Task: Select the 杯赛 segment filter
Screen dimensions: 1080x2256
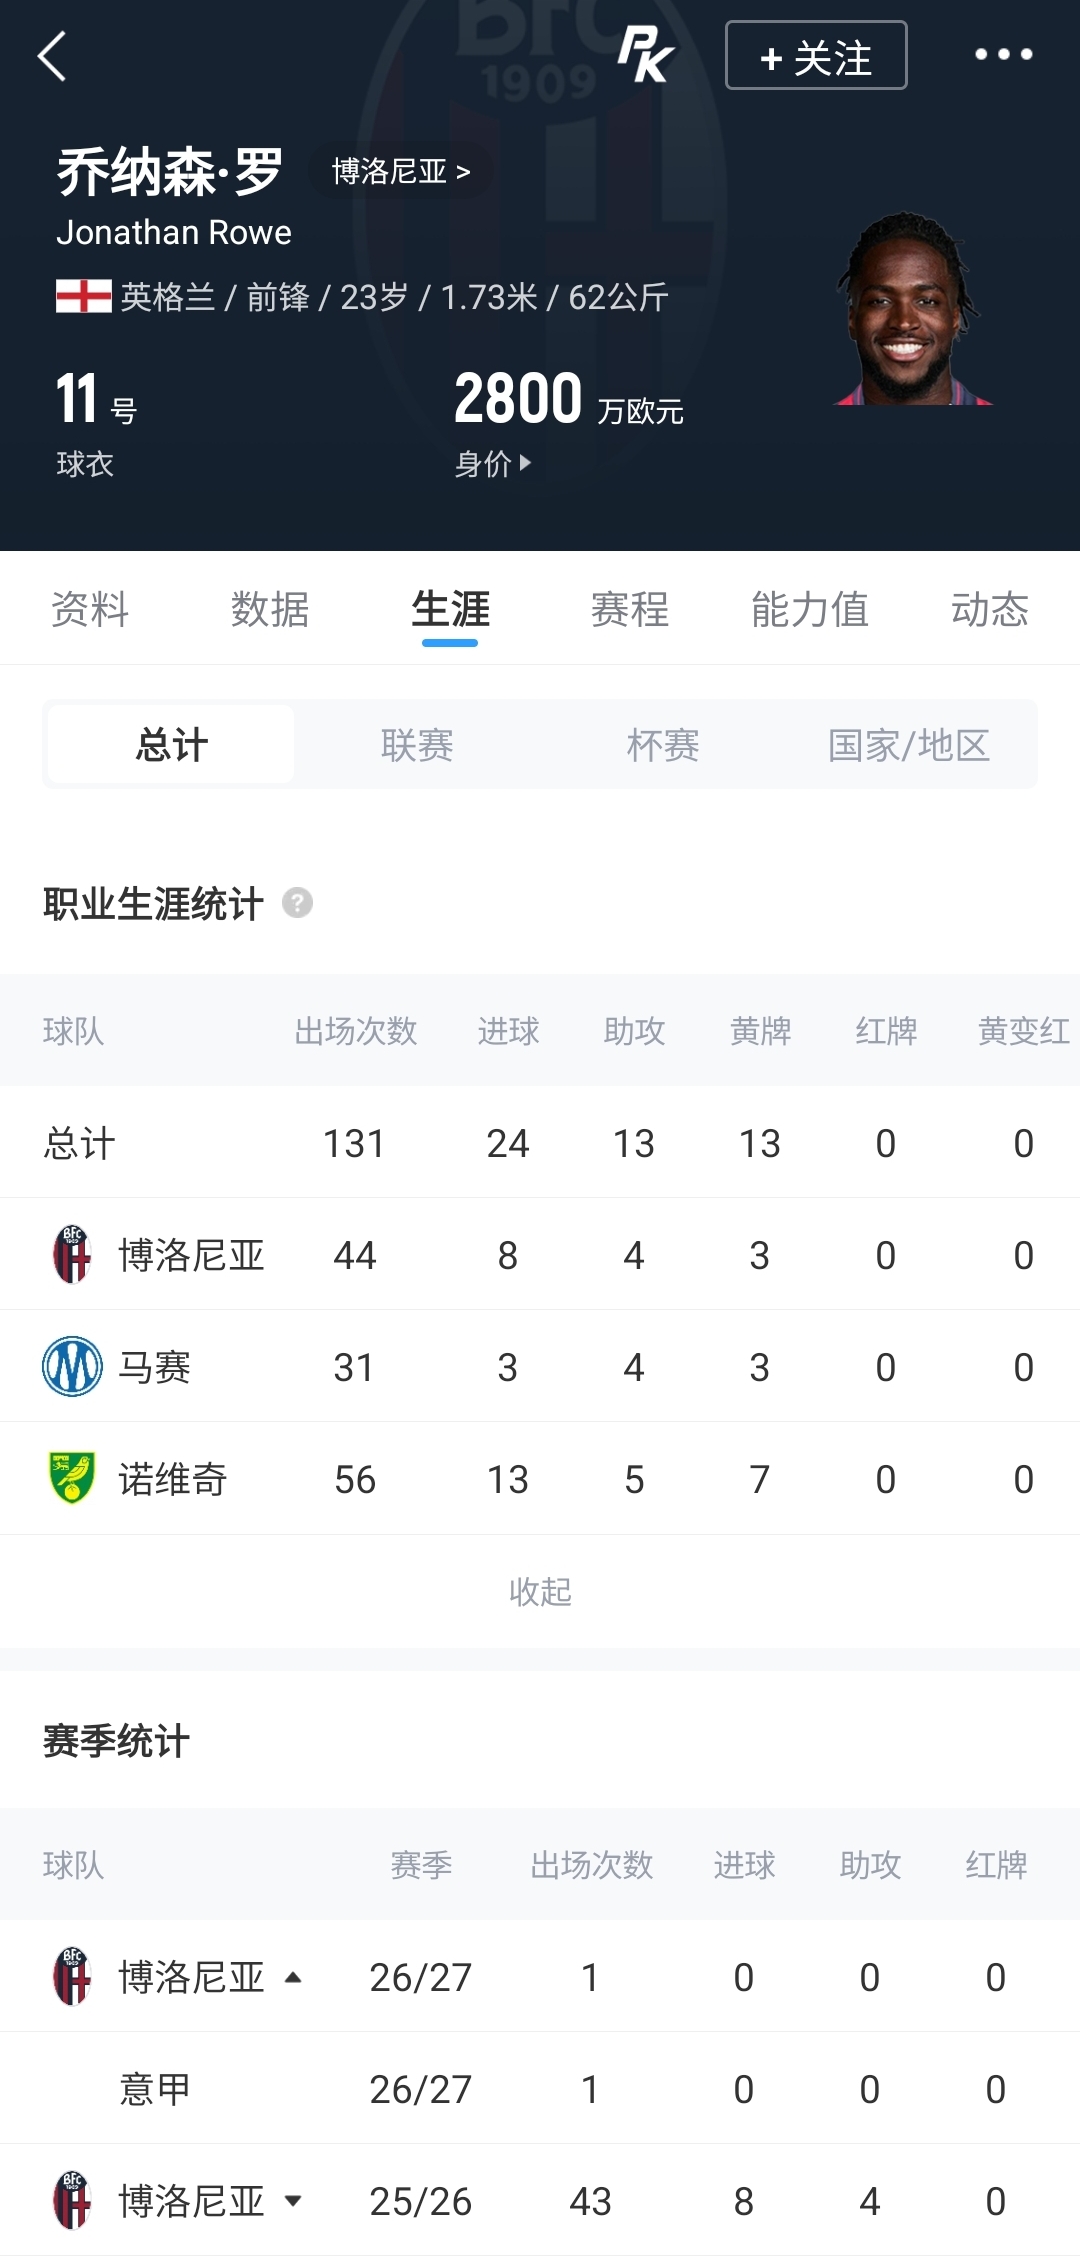Action: [663, 745]
